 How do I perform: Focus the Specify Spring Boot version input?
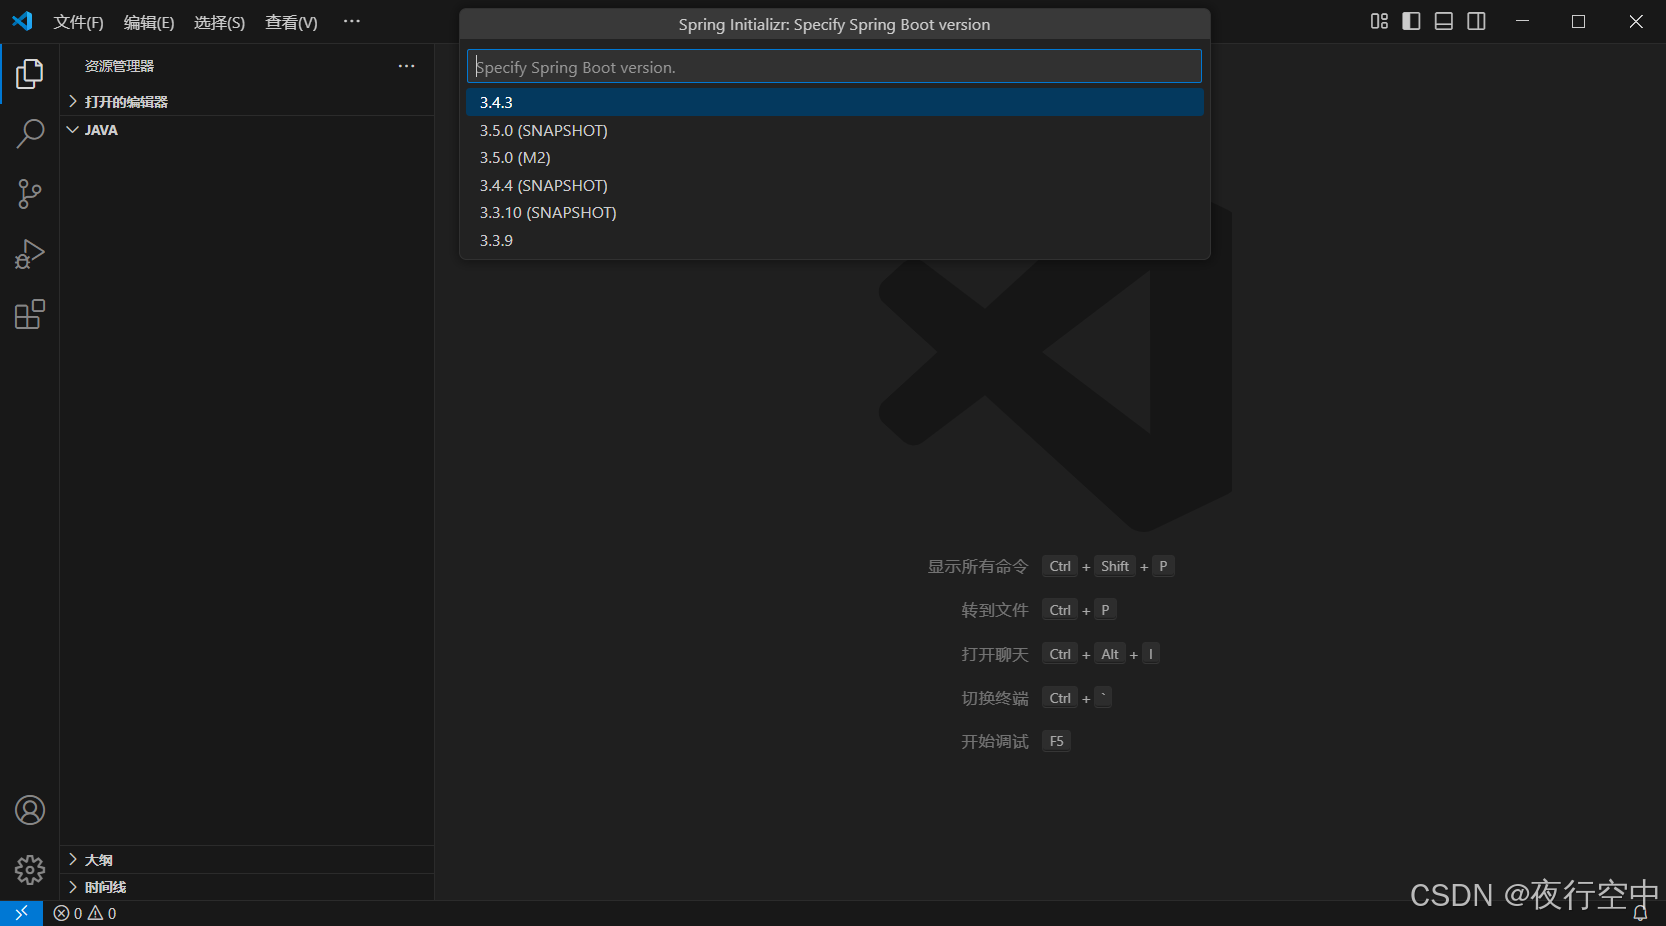[x=834, y=67]
